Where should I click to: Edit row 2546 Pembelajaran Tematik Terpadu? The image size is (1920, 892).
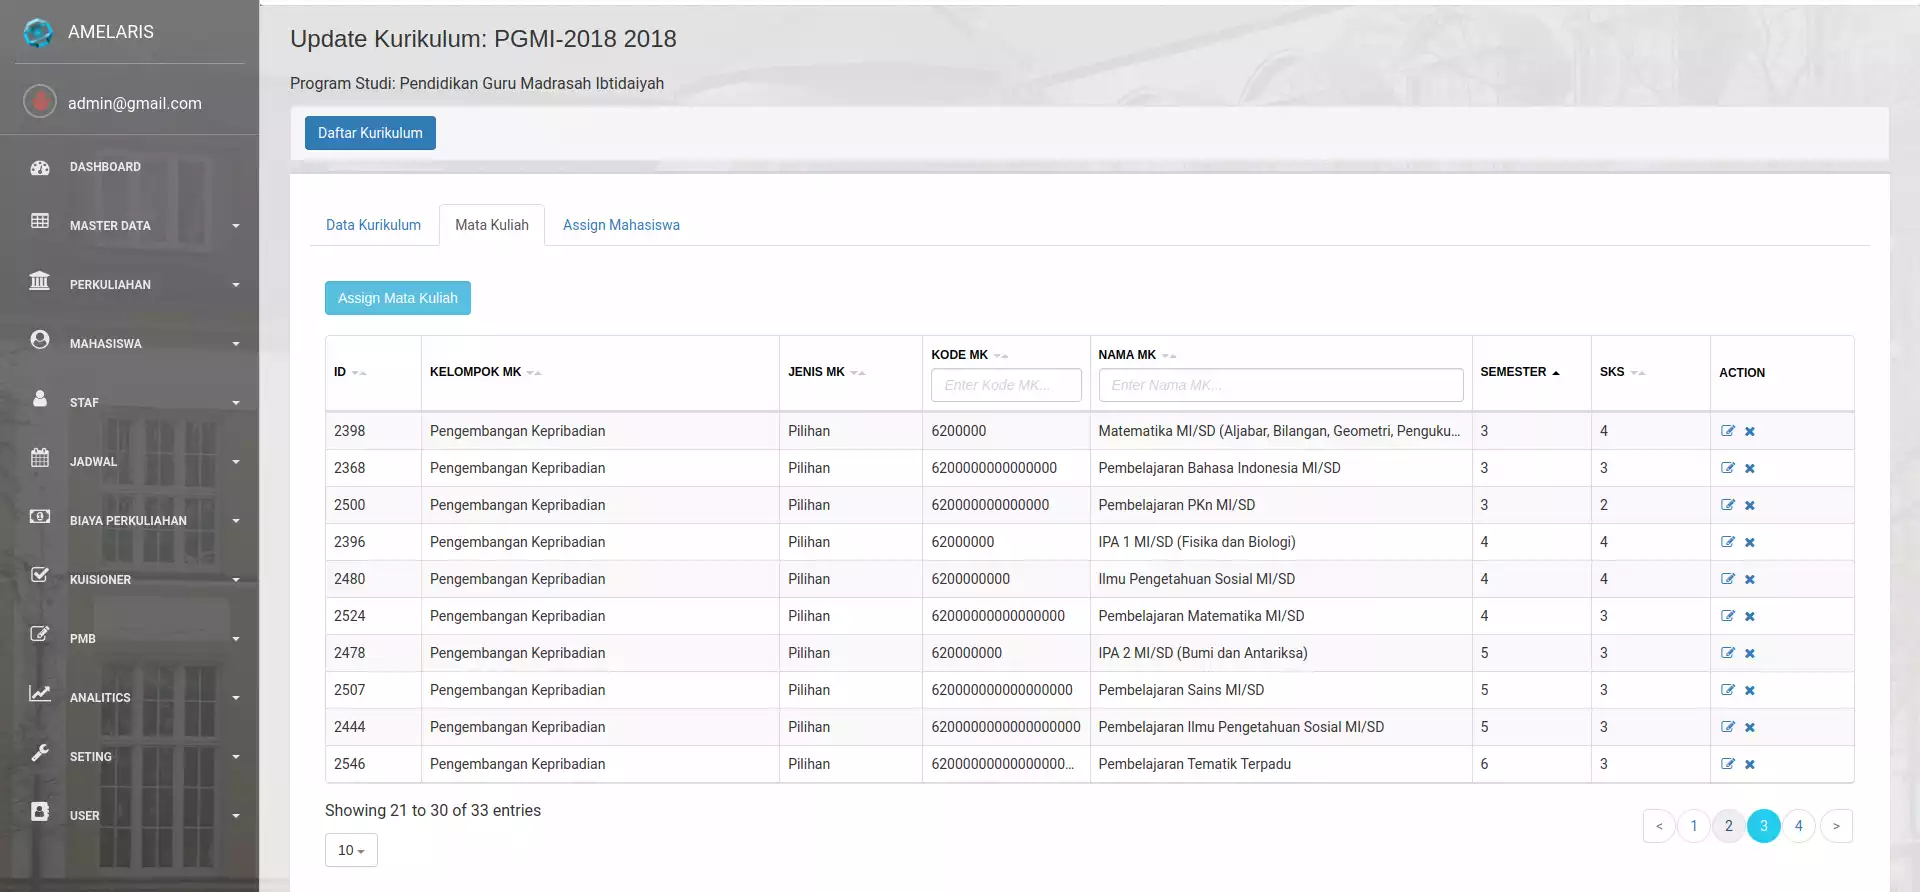click(x=1727, y=764)
